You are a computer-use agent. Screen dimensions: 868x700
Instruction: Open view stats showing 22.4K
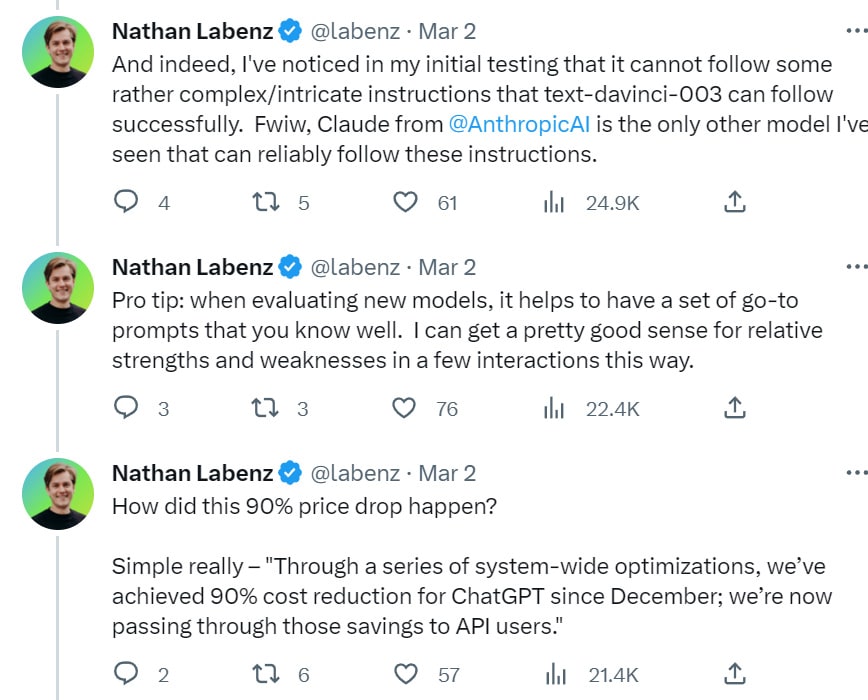pyautogui.click(x=554, y=408)
